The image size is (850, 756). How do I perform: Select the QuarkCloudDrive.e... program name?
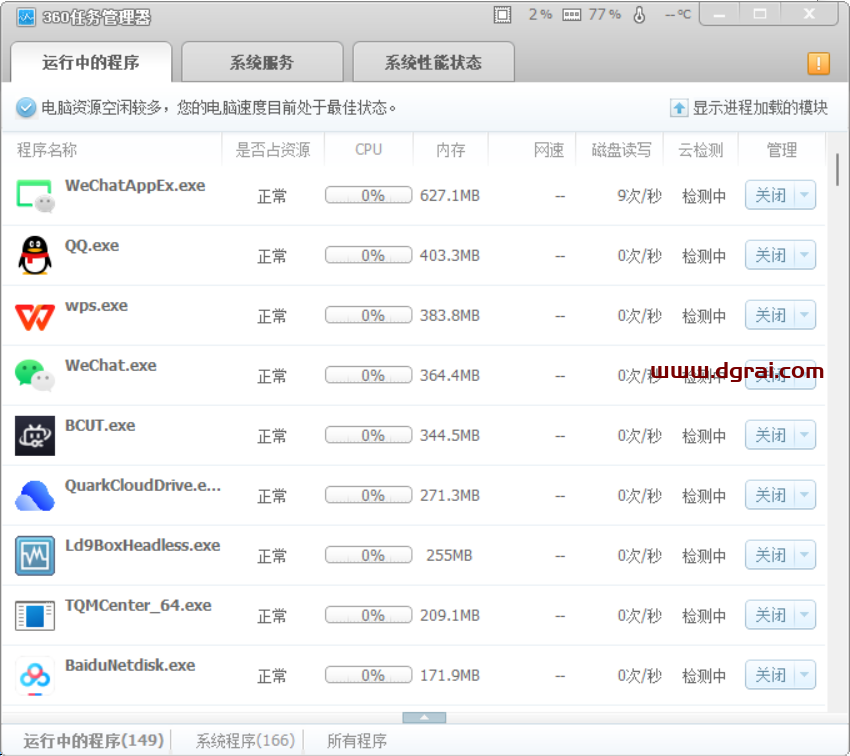point(143,486)
